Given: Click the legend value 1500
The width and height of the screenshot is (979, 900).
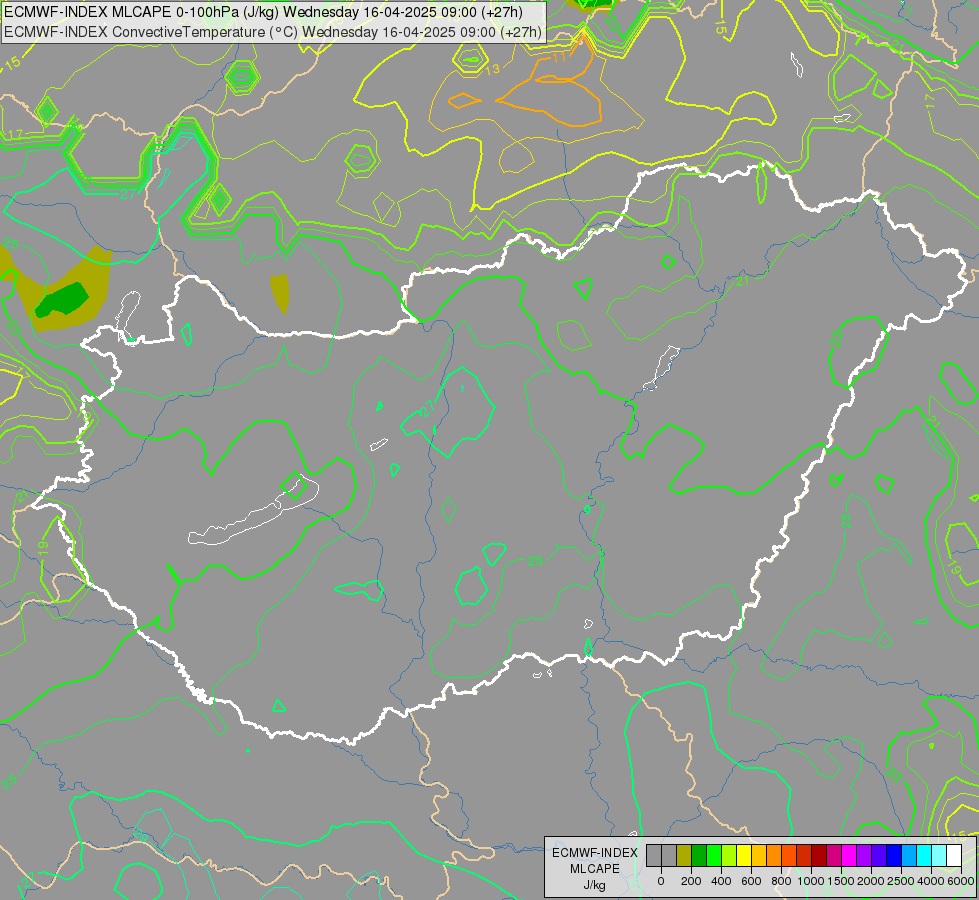Looking at the screenshot, I should pyautogui.click(x=841, y=881).
